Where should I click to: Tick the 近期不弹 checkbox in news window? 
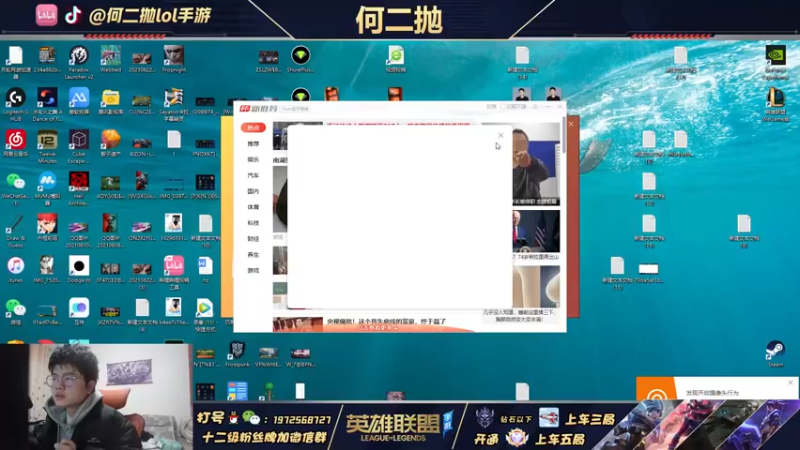pyautogui.click(x=503, y=107)
